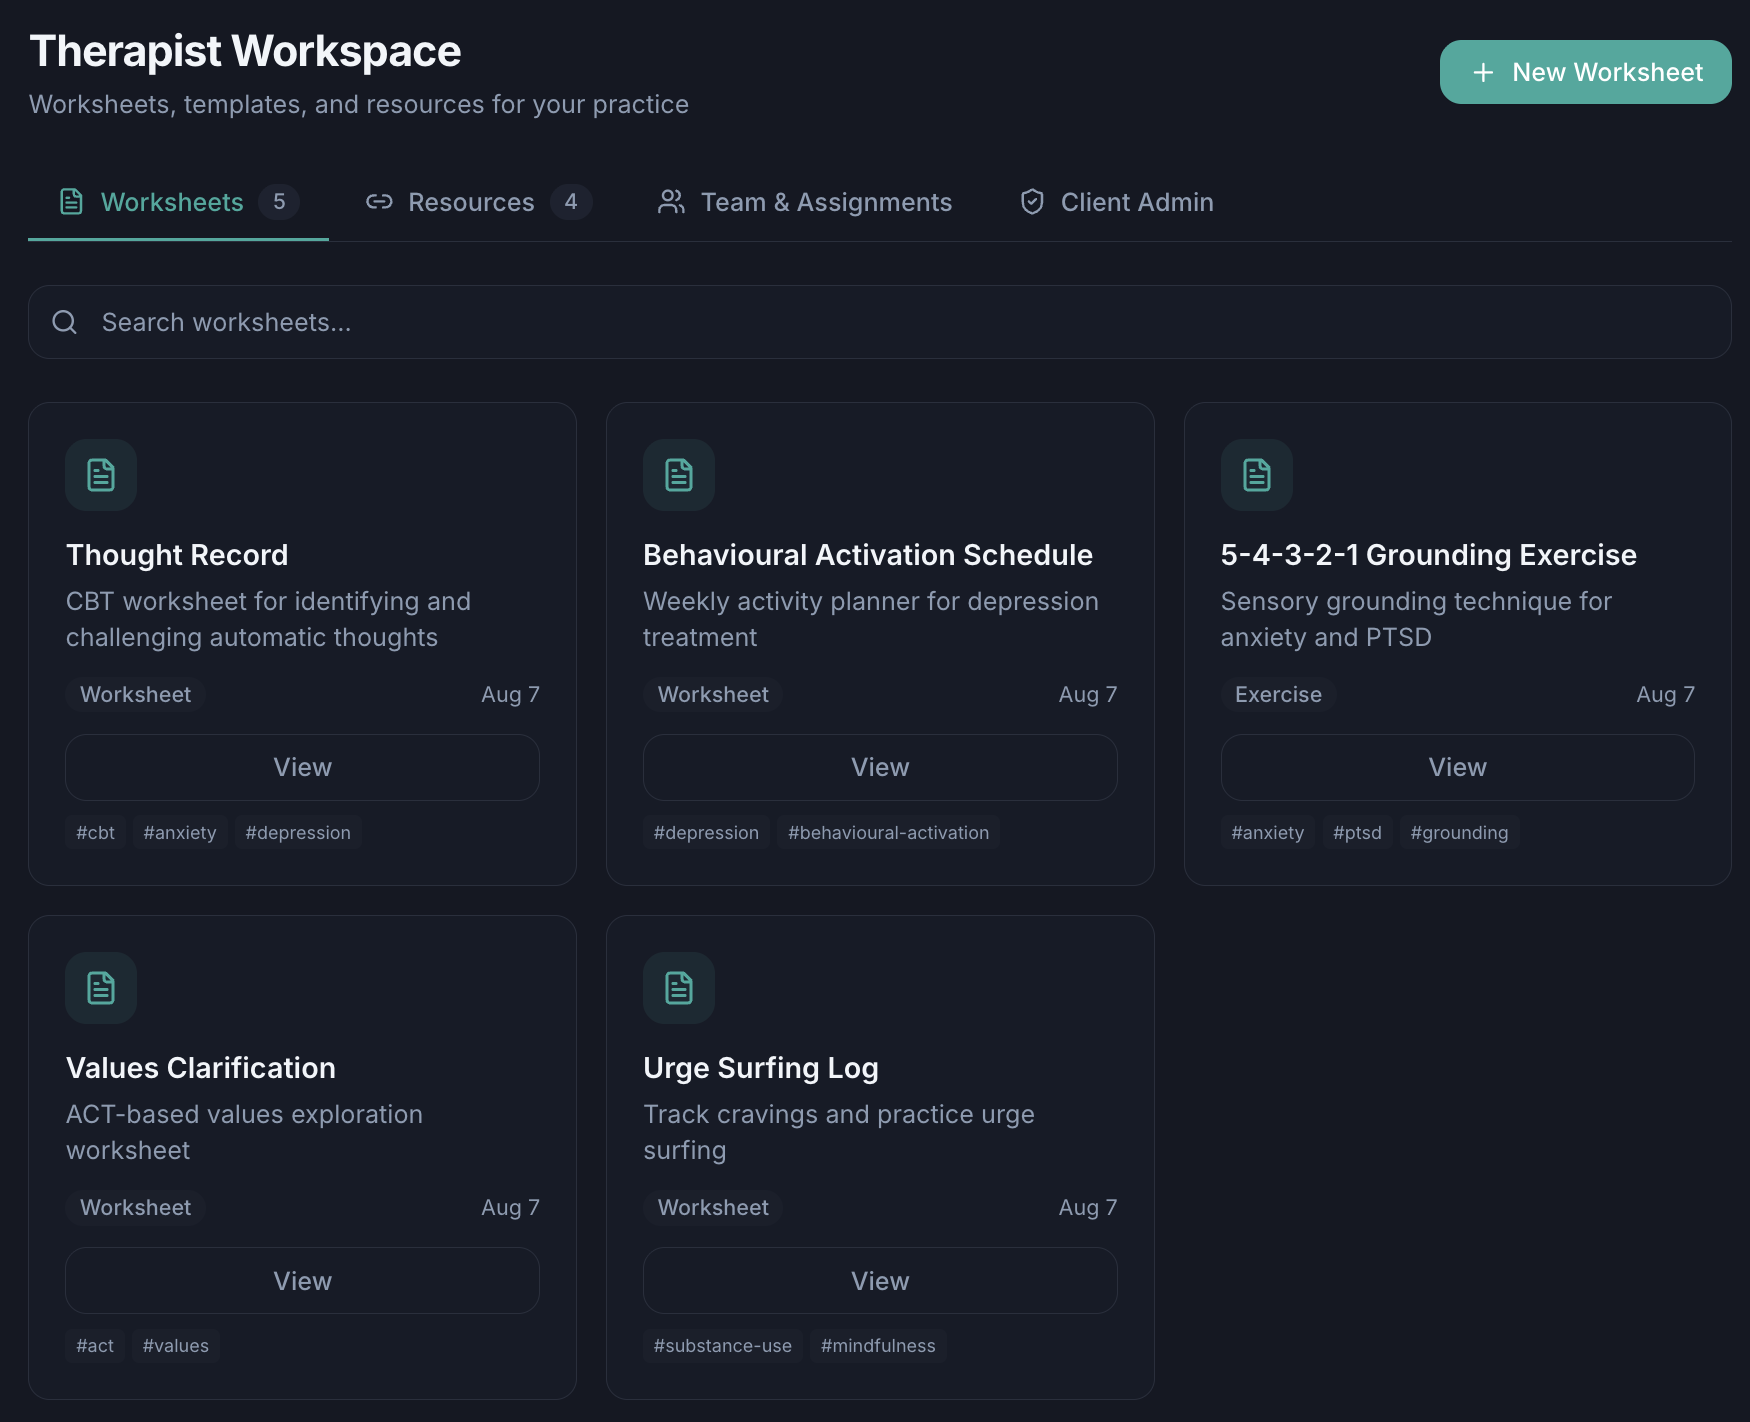Click the Resources tab link icon
This screenshot has width=1750, height=1422.
tap(379, 202)
